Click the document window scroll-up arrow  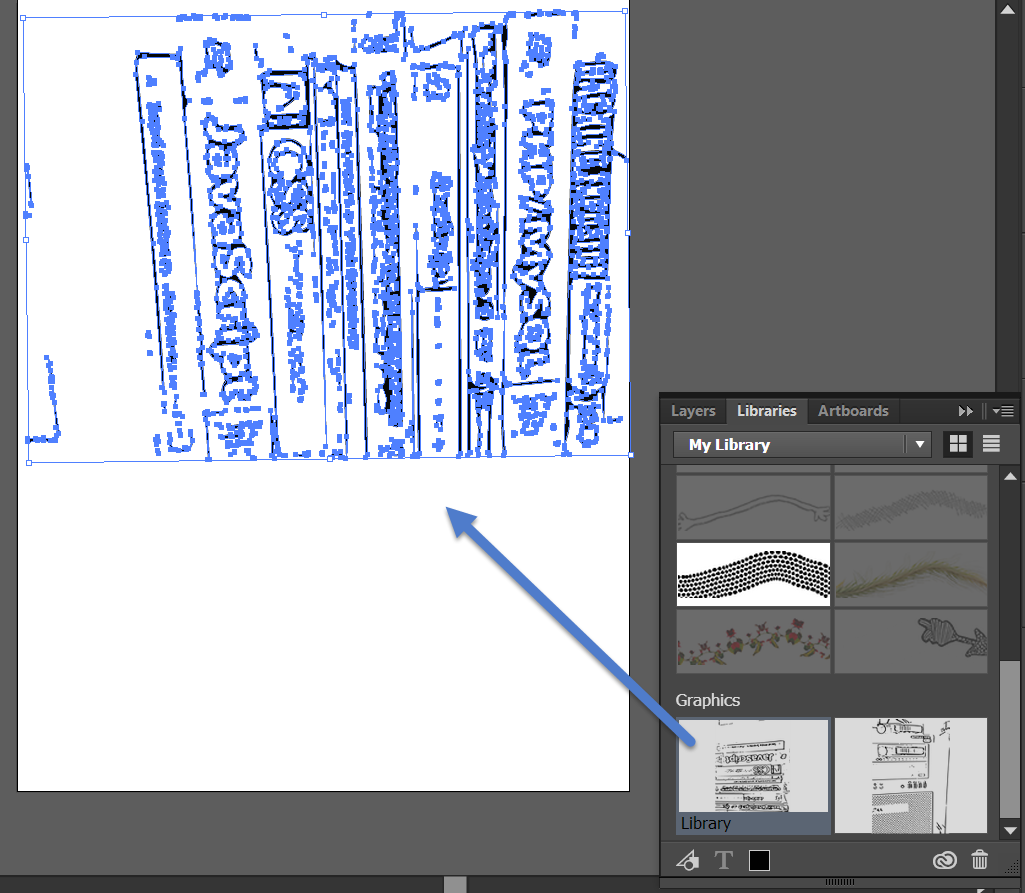pyautogui.click(x=1007, y=9)
